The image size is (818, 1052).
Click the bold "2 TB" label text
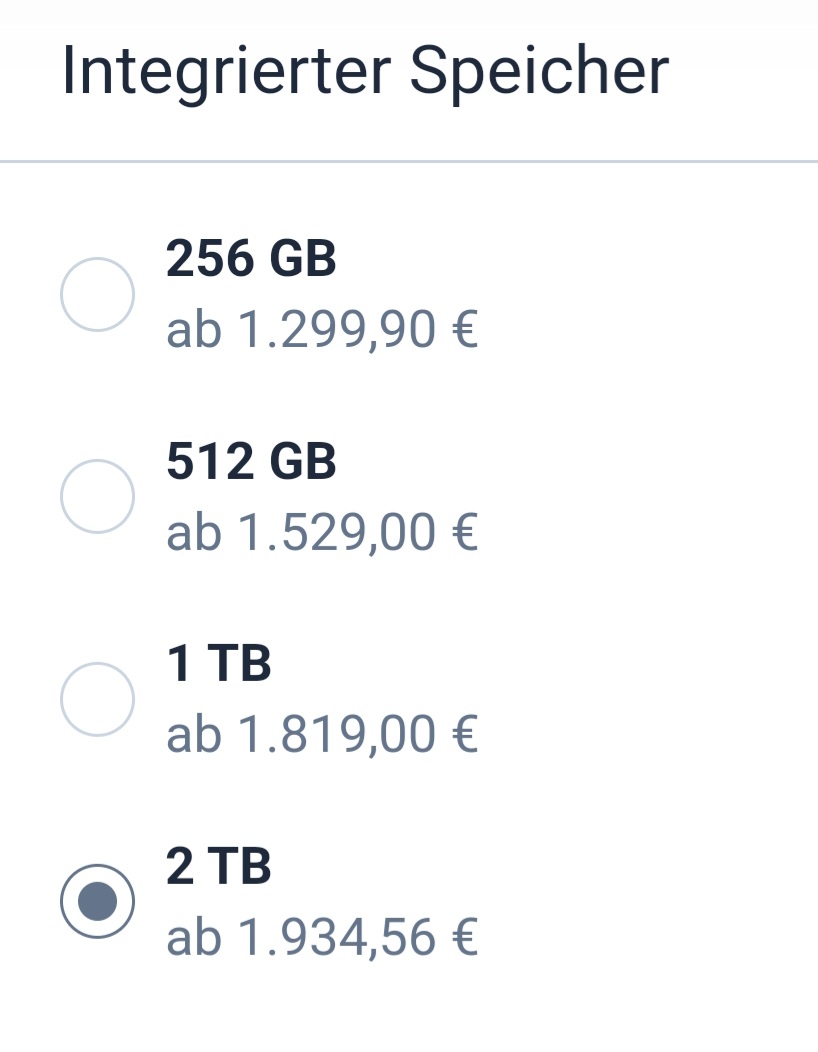[219, 865]
